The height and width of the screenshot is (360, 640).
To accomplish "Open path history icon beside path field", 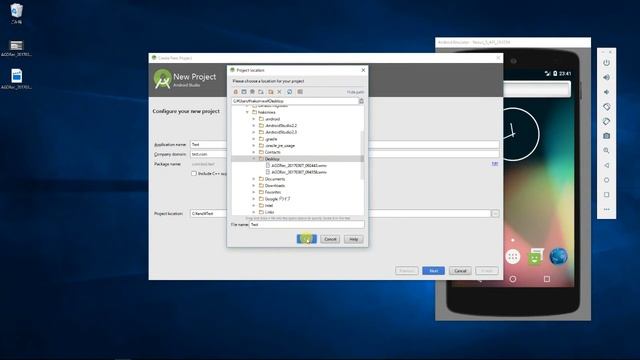I will [361, 101].
